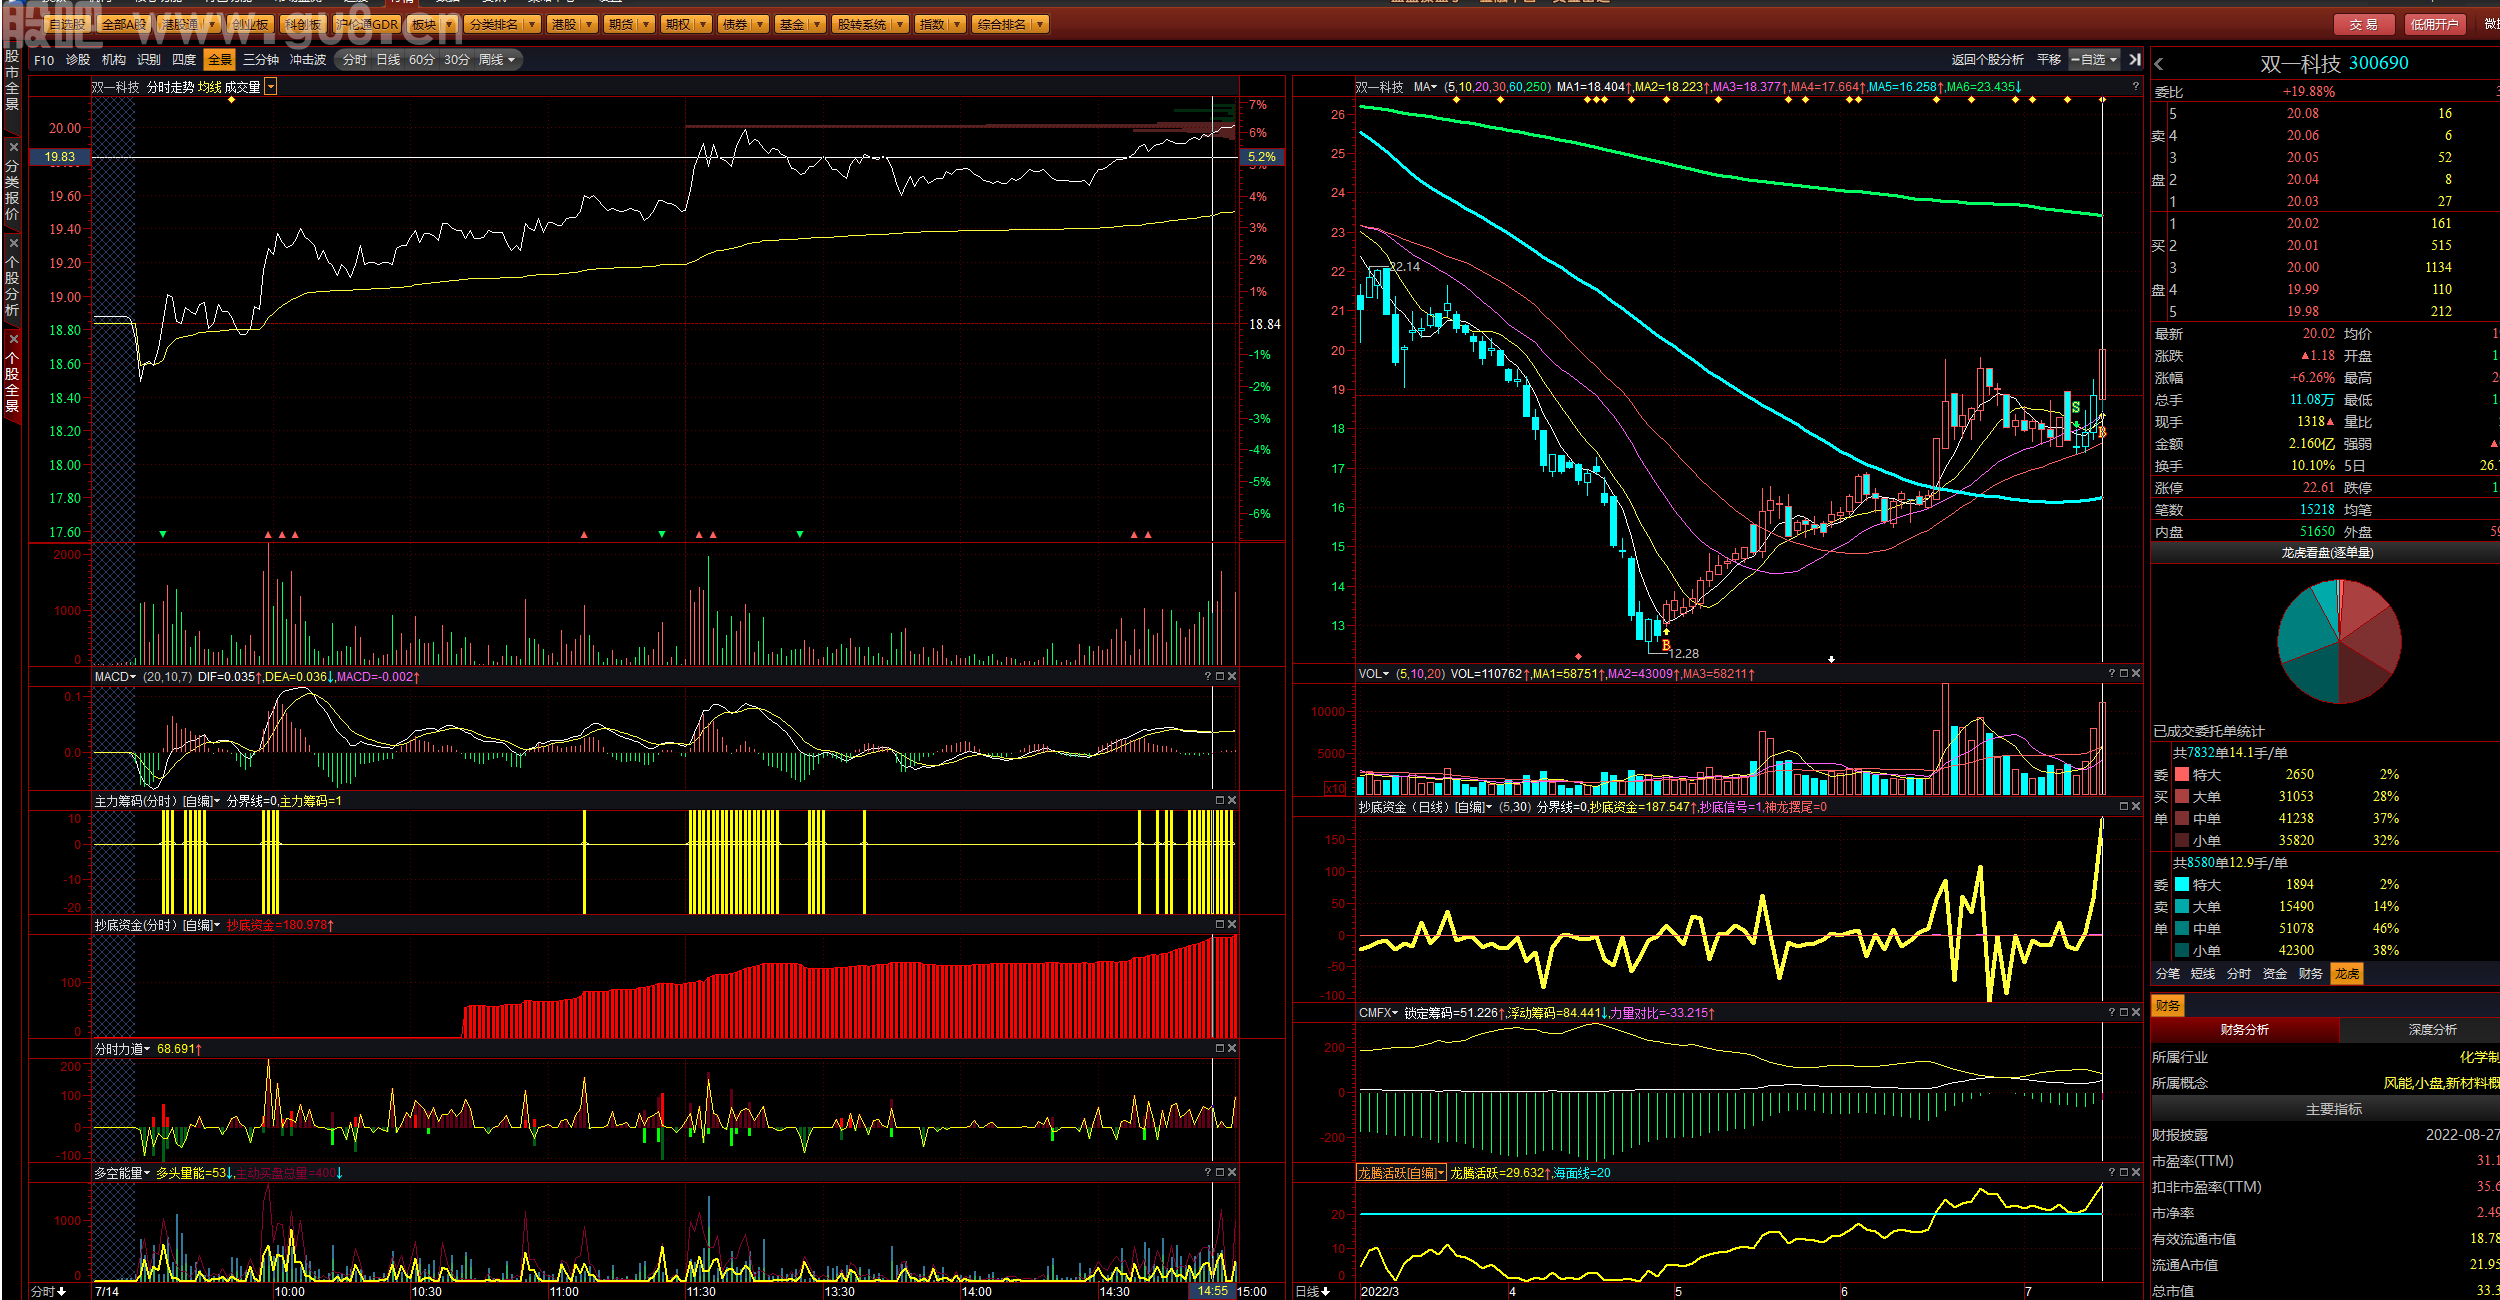Toggle the x10 volume scale marker
The height and width of the screenshot is (1300, 2500).
click(1336, 789)
